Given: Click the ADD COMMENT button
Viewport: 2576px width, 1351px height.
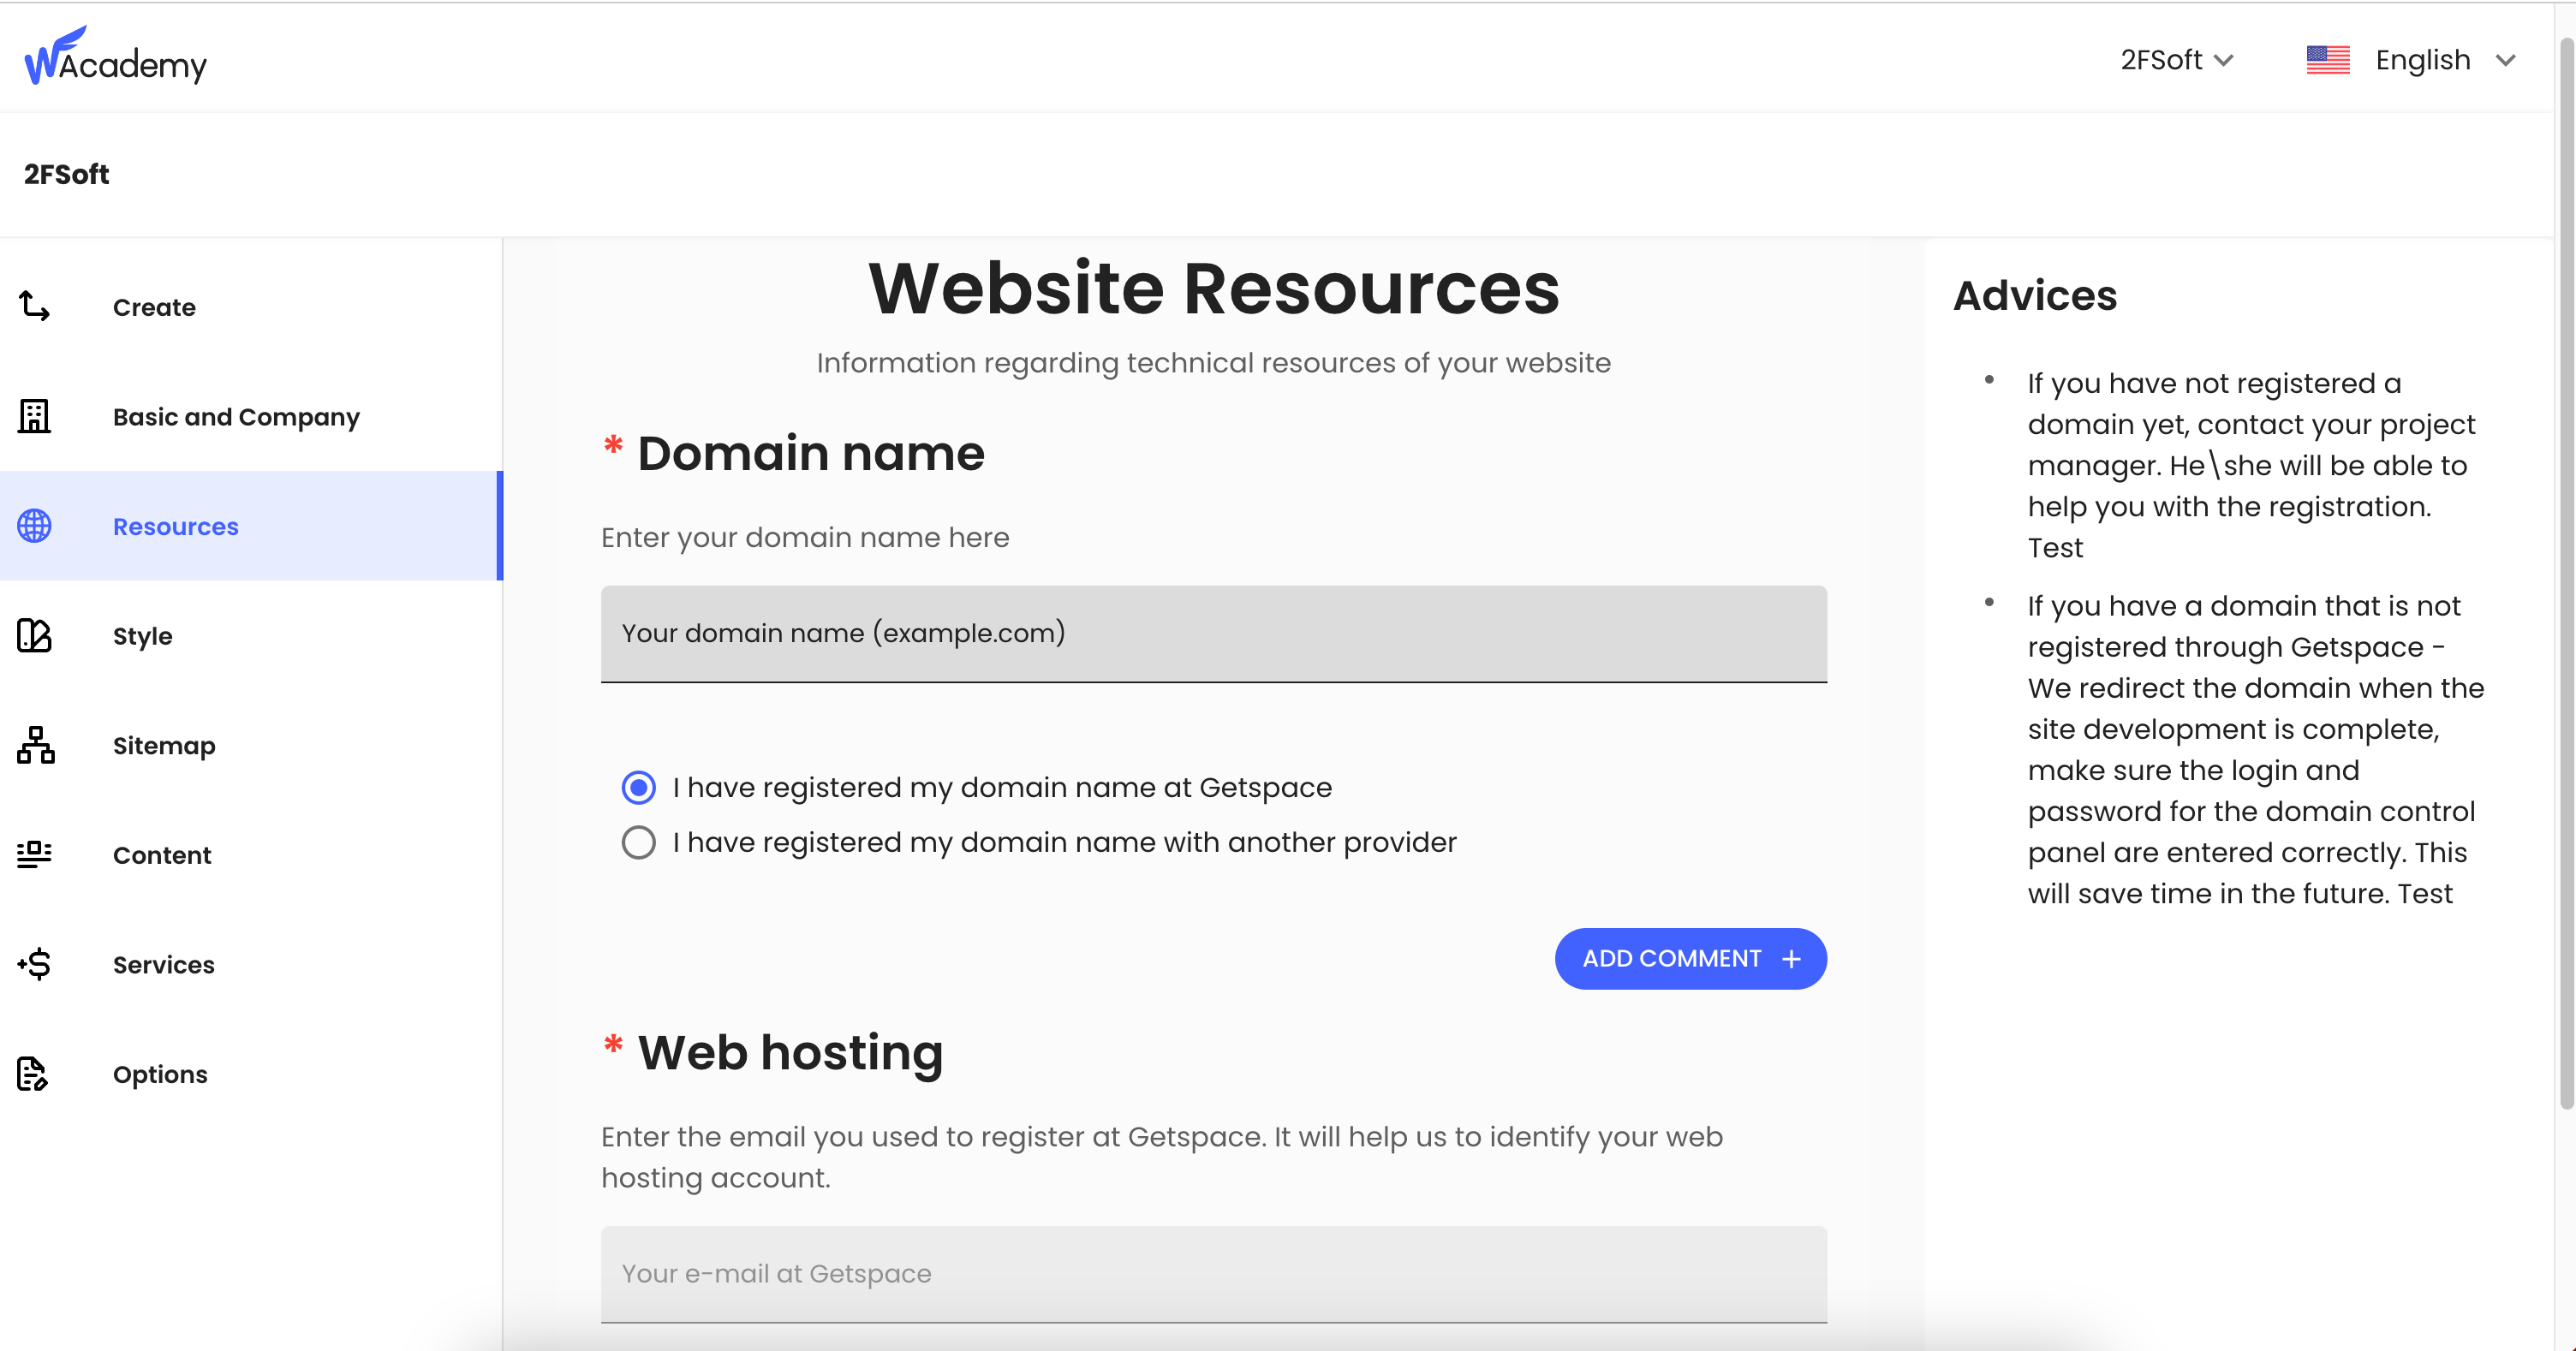Looking at the screenshot, I should click(x=1690, y=959).
